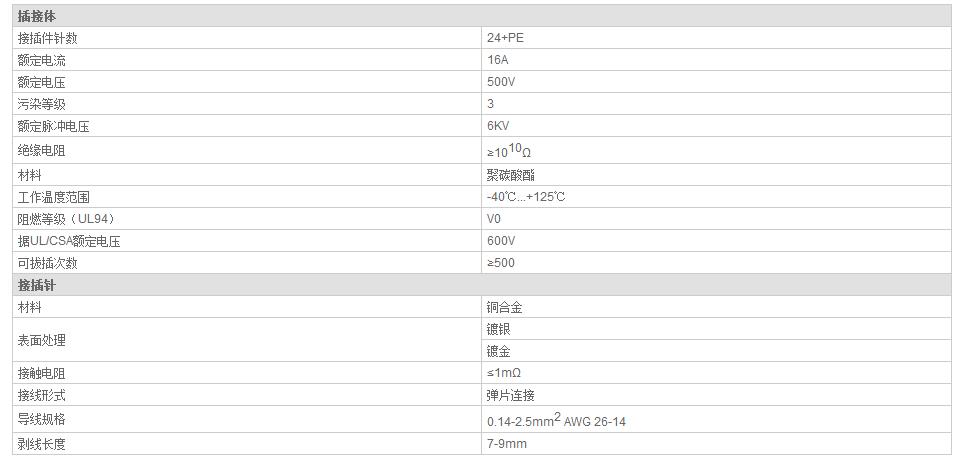Click the 7-9mm strip length value
The image size is (960, 468).
pos(507,444)
